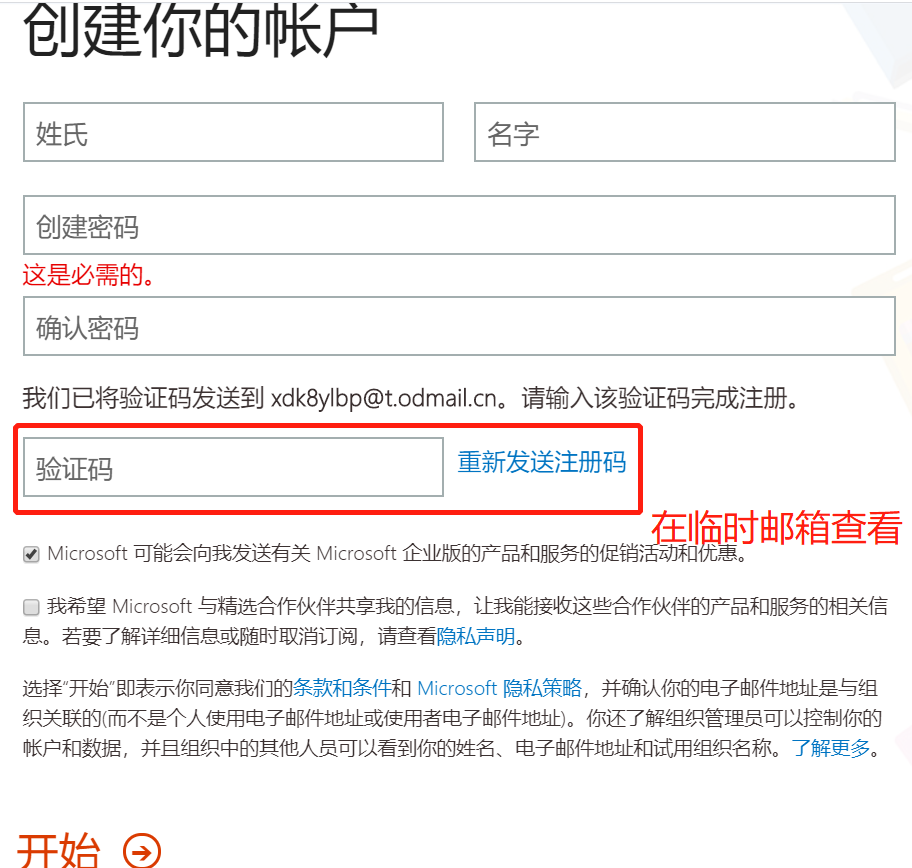The image size is (912, 868).
Task: Click the 验证码 verification code field
Action: point(233,467)
